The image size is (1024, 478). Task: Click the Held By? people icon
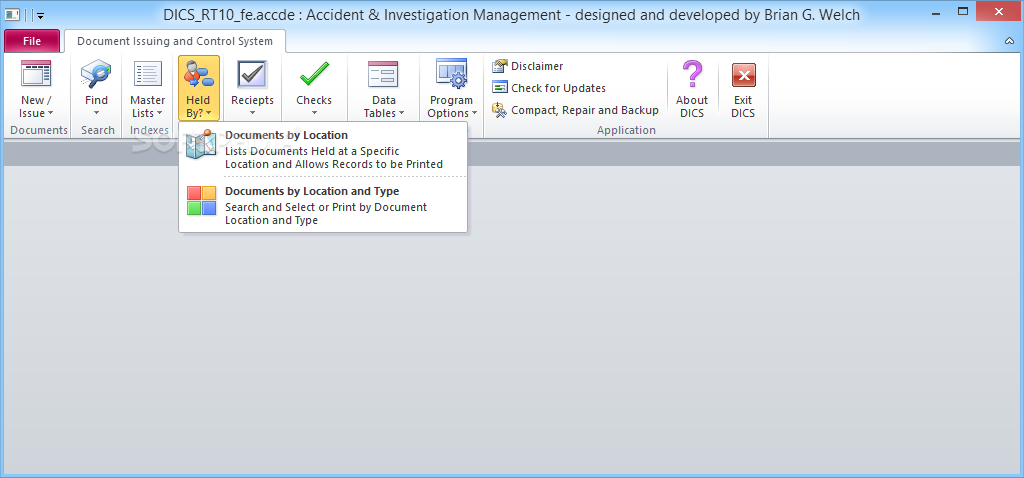(x=199, y=73)
